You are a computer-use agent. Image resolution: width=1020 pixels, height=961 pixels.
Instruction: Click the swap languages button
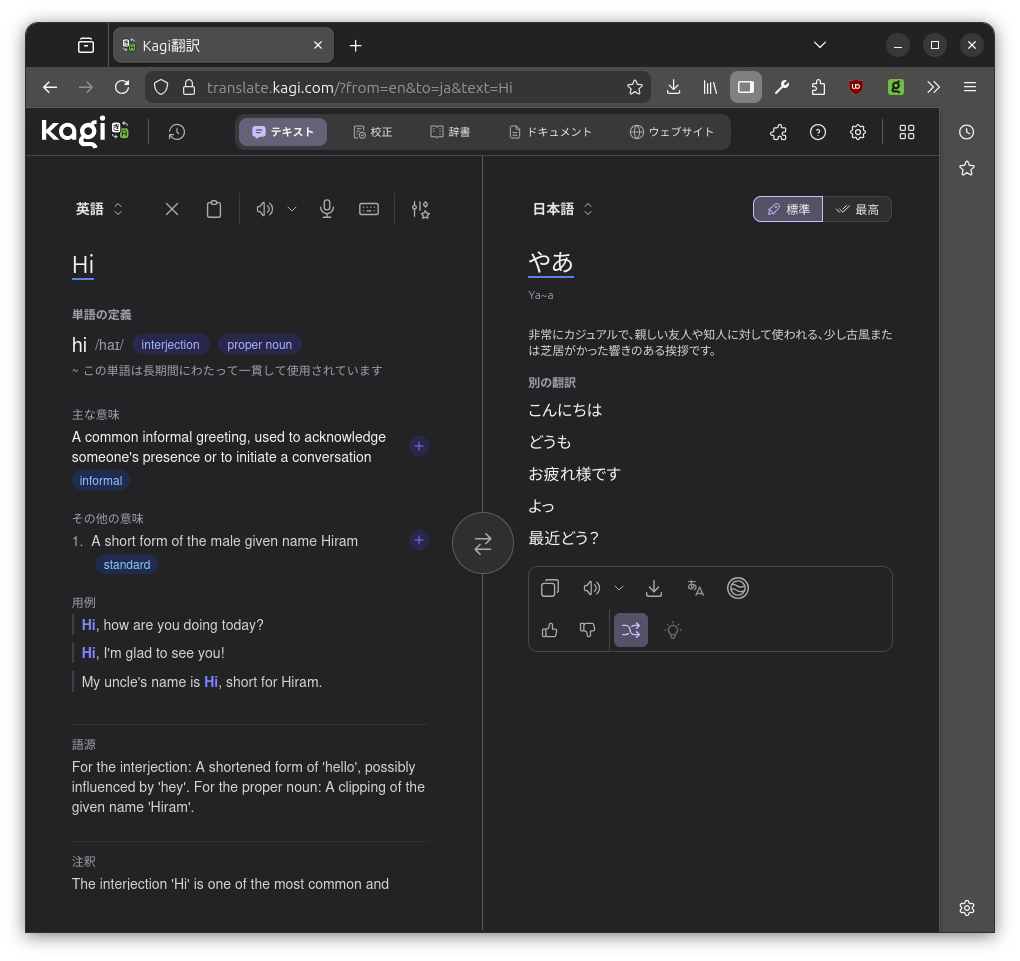tap(482, 543)
